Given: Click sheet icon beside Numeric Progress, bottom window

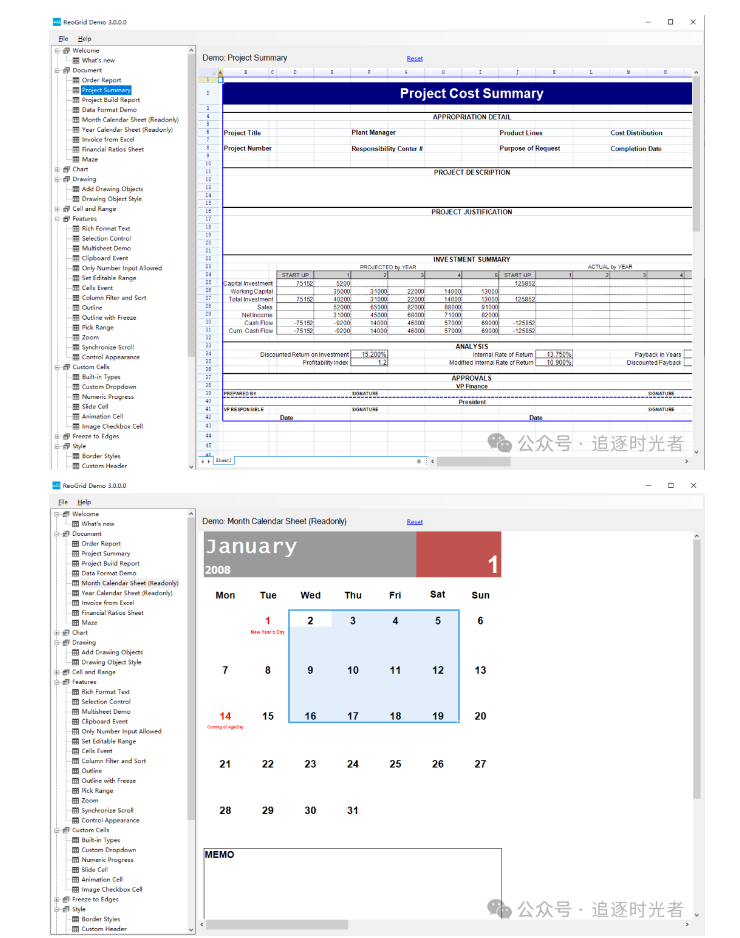Looking at the screenshot, I should (75, 860).
